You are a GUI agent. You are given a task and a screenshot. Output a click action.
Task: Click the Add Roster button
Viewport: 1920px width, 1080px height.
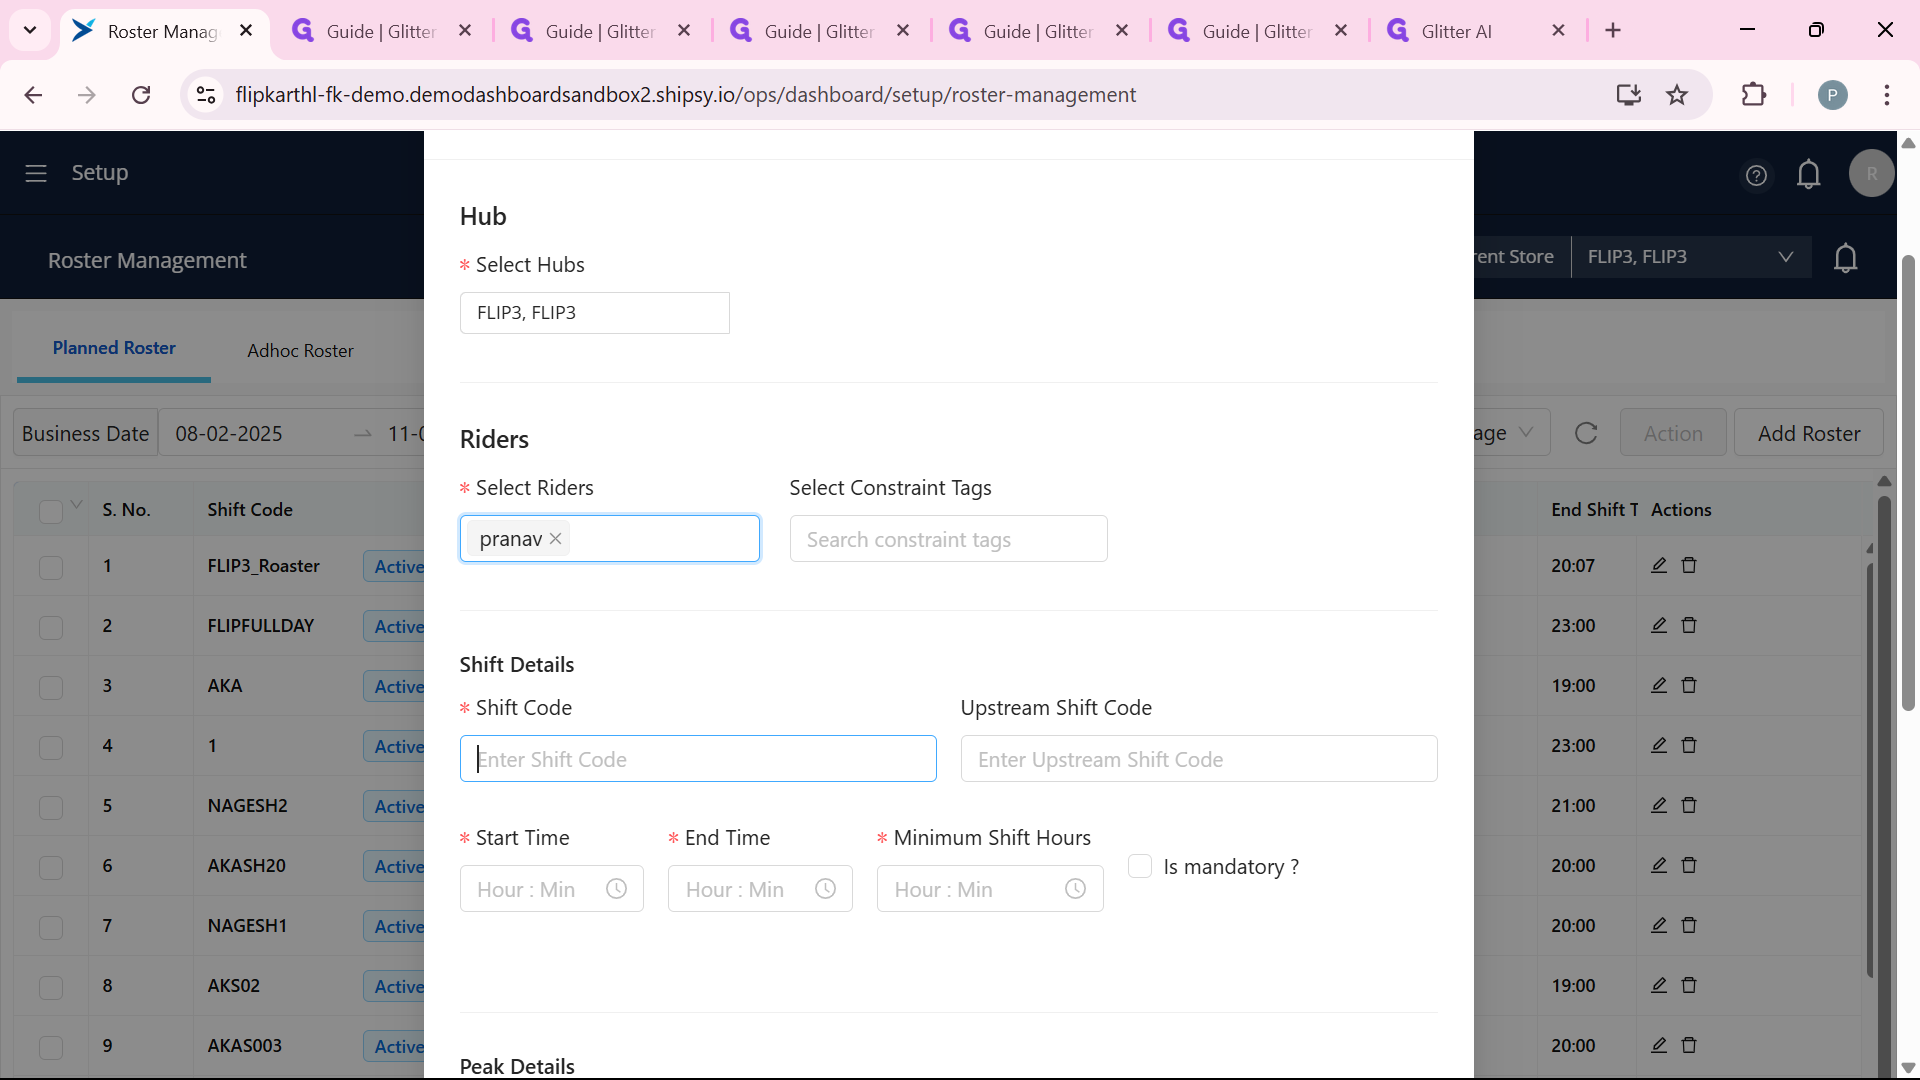[1808, 433]
